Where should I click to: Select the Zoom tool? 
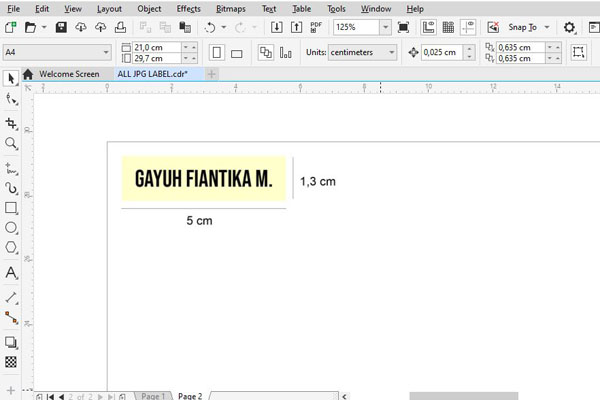11,143
